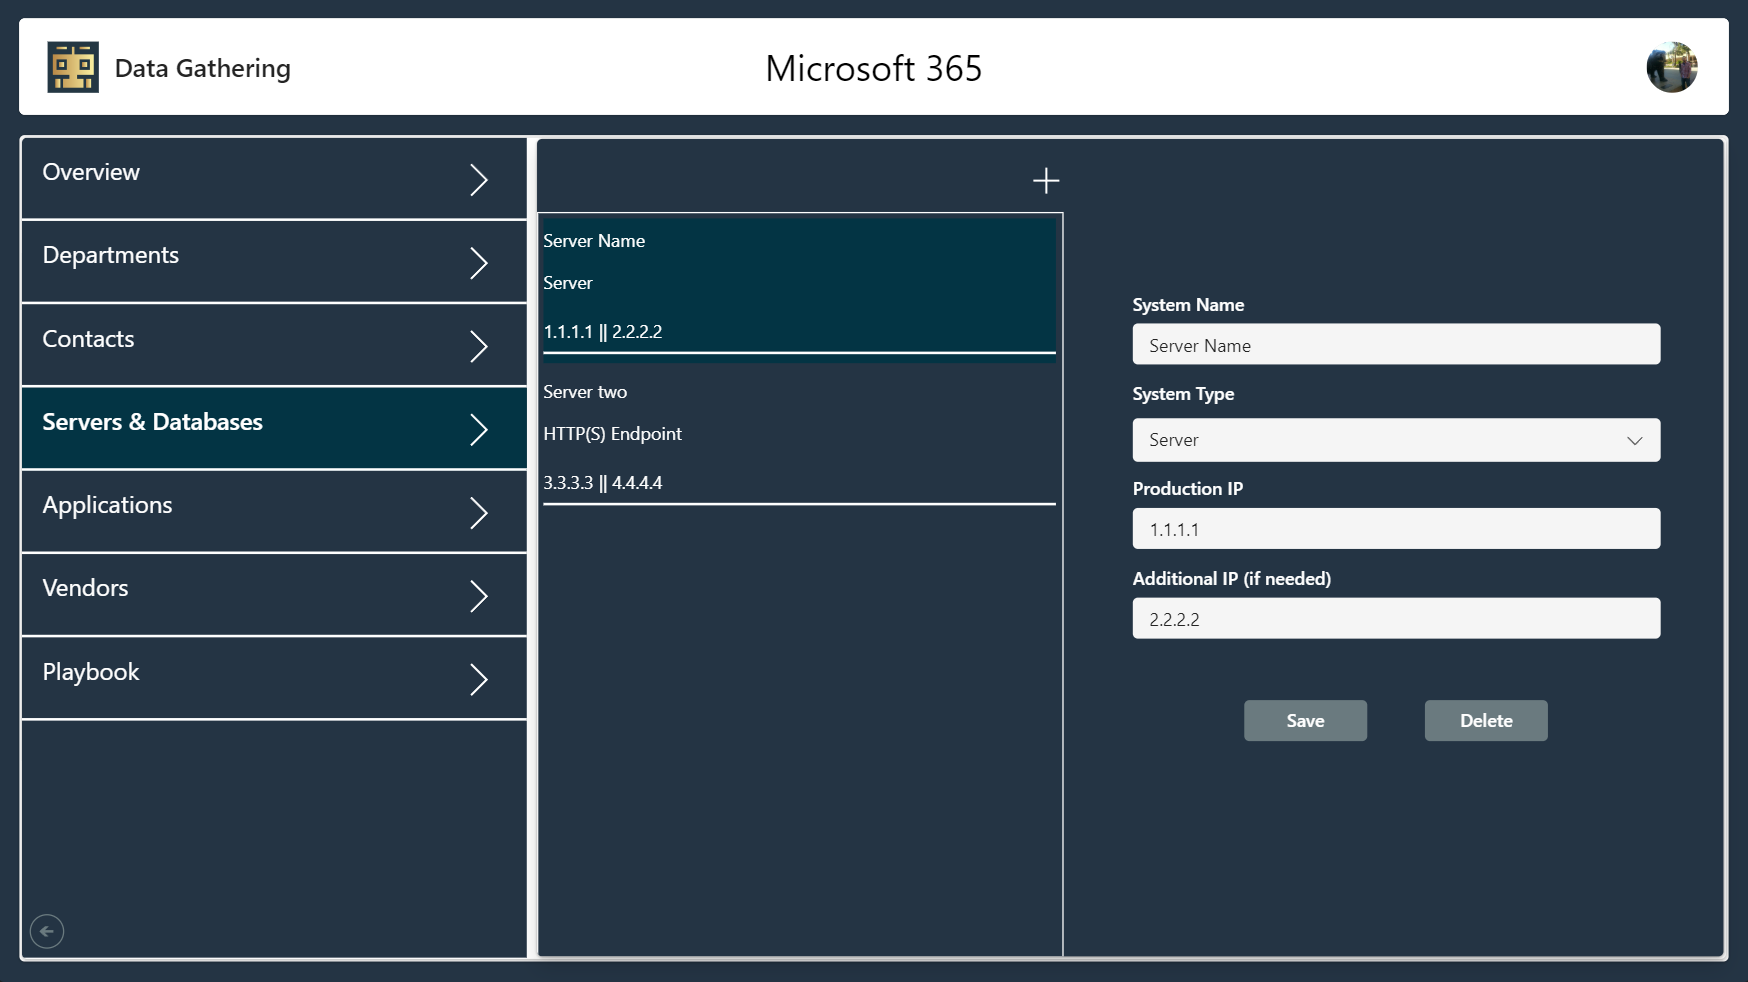Click the 'Additional IP (if needed)' label
This screenshot has width=1748, height=982.
coord(1232,579)
